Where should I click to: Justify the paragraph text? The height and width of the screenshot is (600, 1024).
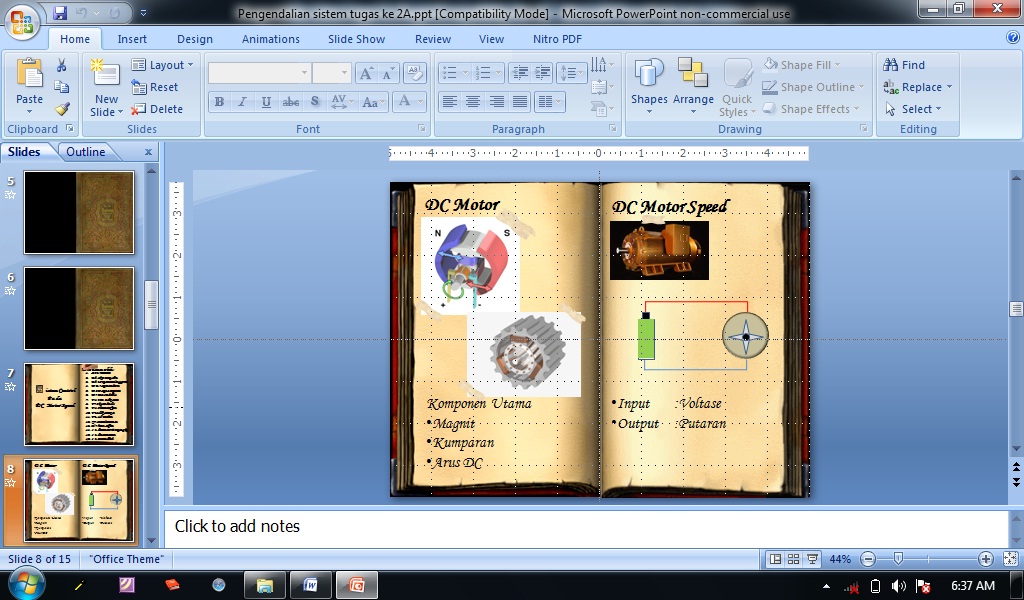click(520, 101)
